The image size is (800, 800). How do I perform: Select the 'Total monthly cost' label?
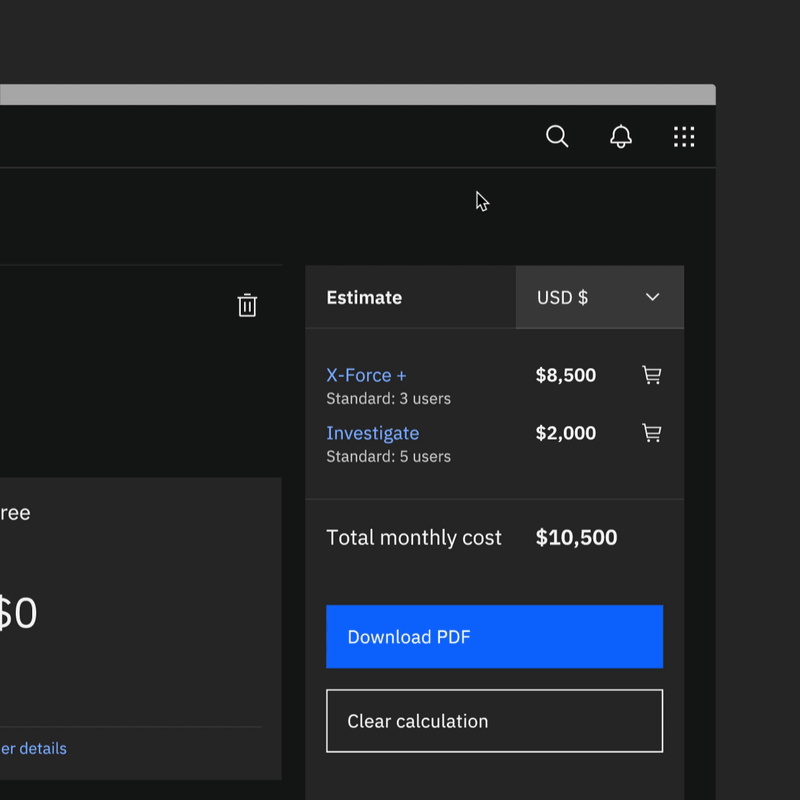414,538
